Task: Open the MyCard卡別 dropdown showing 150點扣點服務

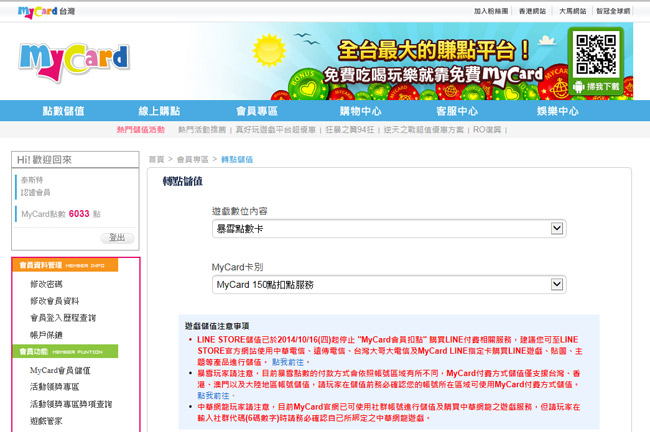Action: (389, 285)
